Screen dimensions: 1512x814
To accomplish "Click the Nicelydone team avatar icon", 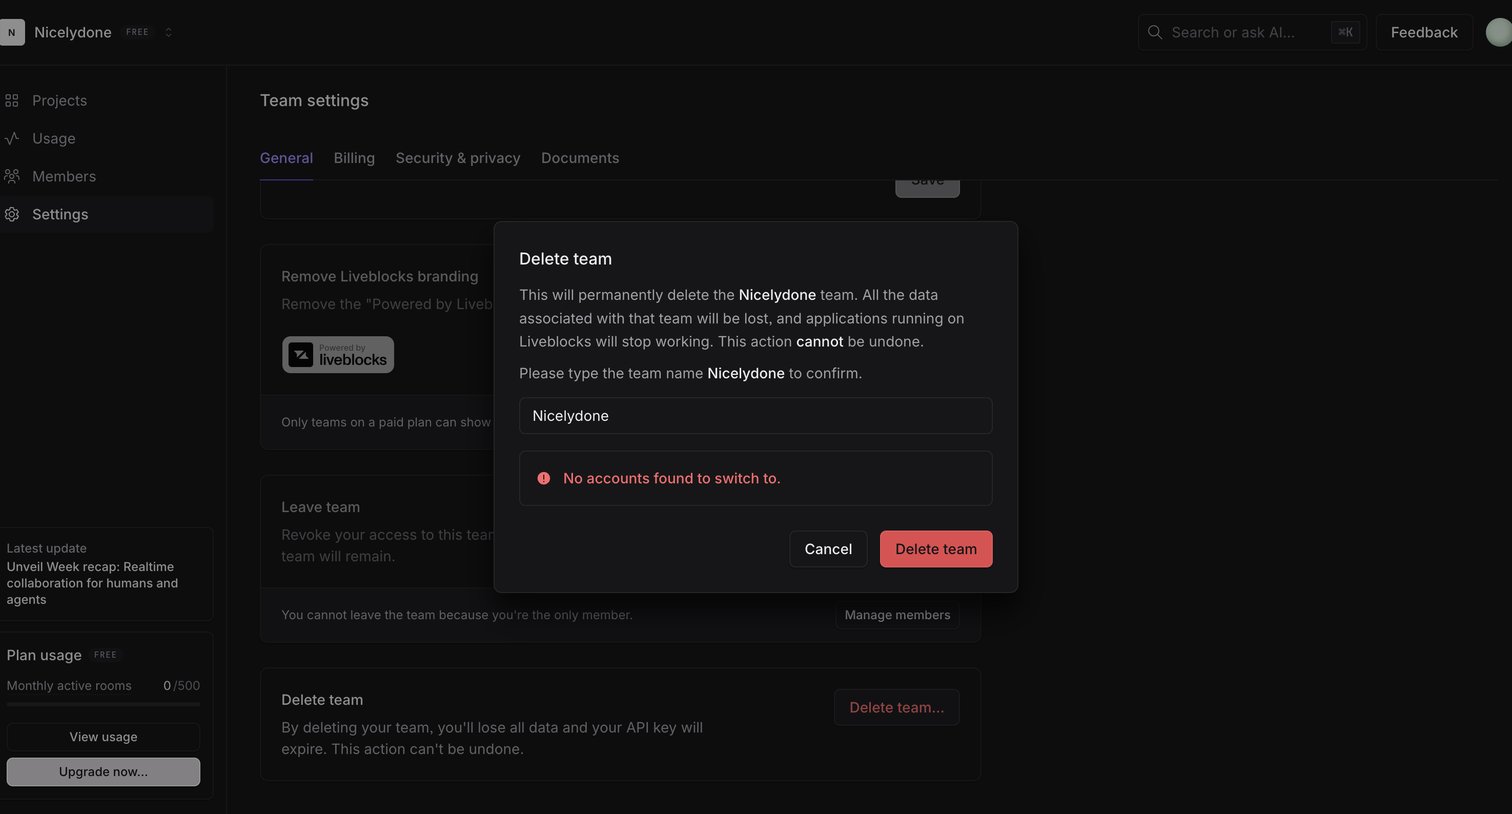I will [11, 32].
